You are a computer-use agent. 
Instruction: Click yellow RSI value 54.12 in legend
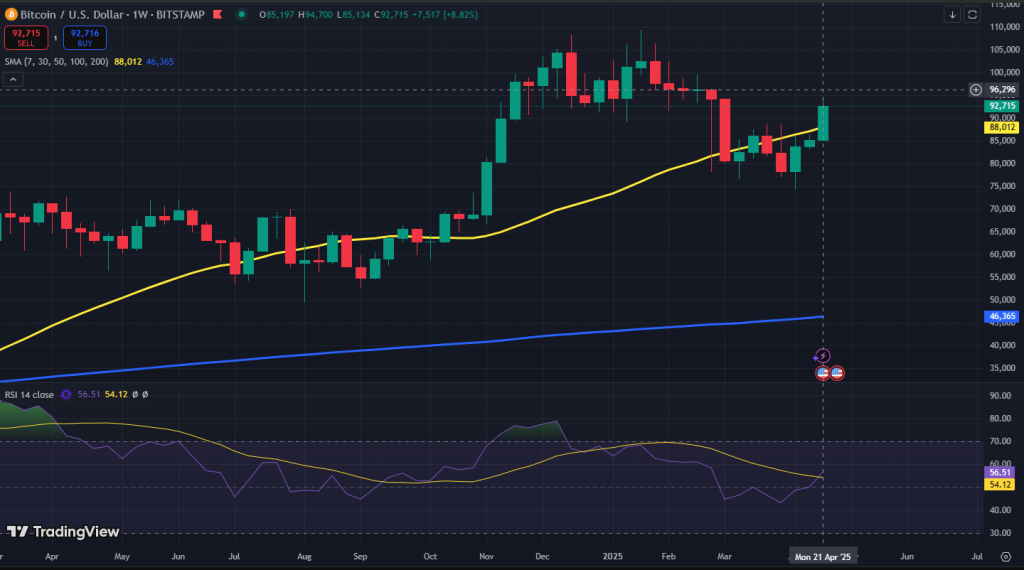[116, 394]
